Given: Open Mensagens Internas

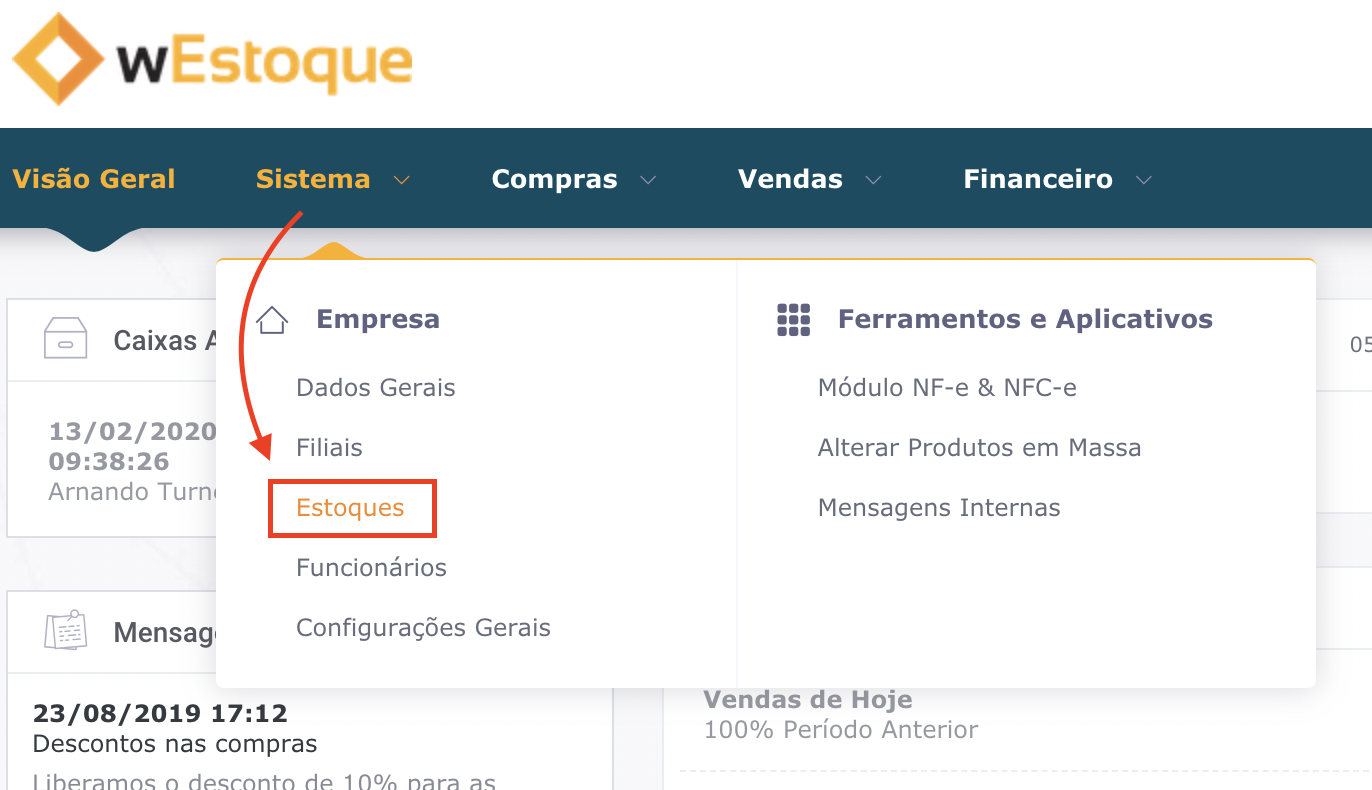Looking at the screenshot, I should click(938, 507).
